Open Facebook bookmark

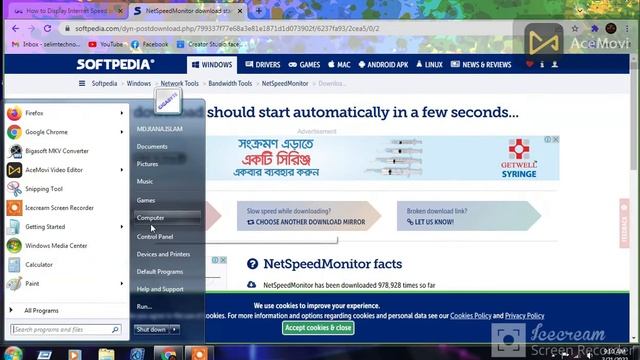point(149,44)
